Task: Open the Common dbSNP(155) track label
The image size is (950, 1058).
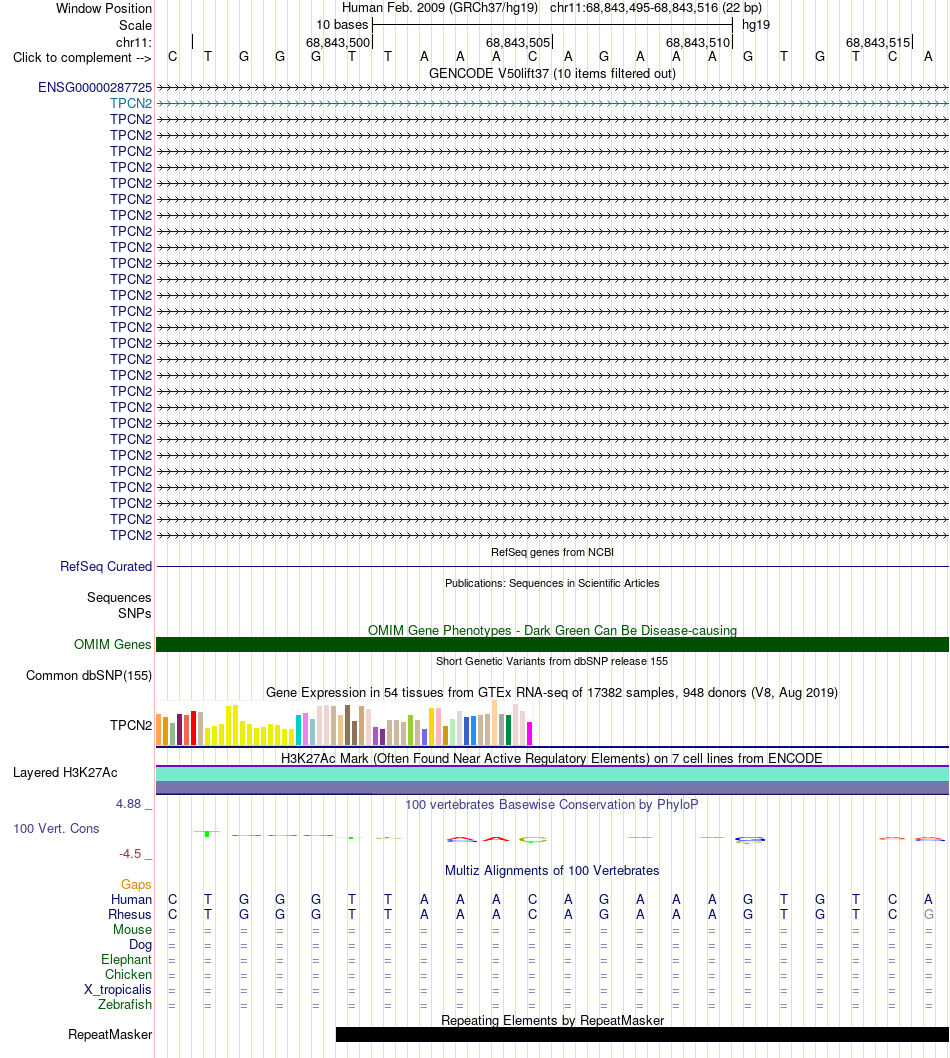Action: point(89,675)
